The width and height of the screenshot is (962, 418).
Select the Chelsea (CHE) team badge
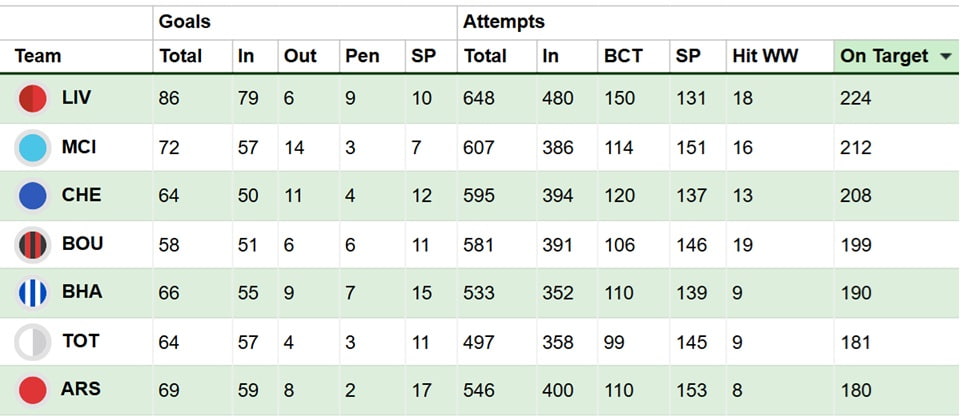point(33,196)
